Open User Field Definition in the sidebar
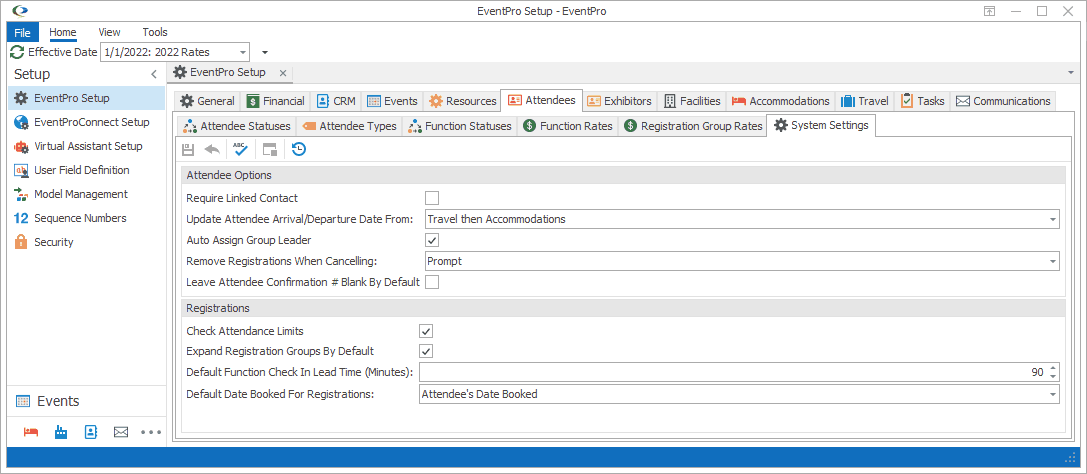This screenshot has height=474, width=1087. (x=87, y=170)
